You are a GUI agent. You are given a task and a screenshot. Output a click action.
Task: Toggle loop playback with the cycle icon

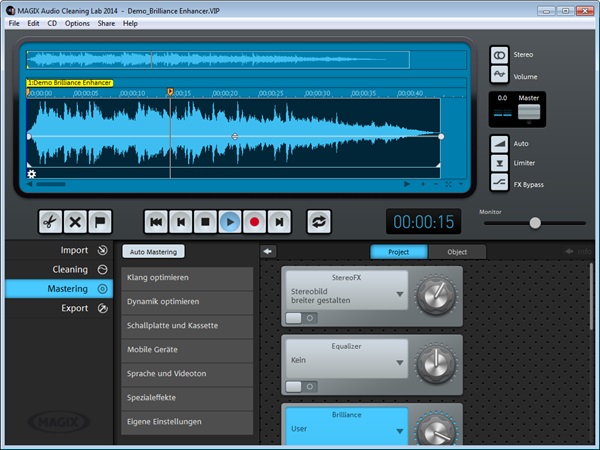[319, 221]
